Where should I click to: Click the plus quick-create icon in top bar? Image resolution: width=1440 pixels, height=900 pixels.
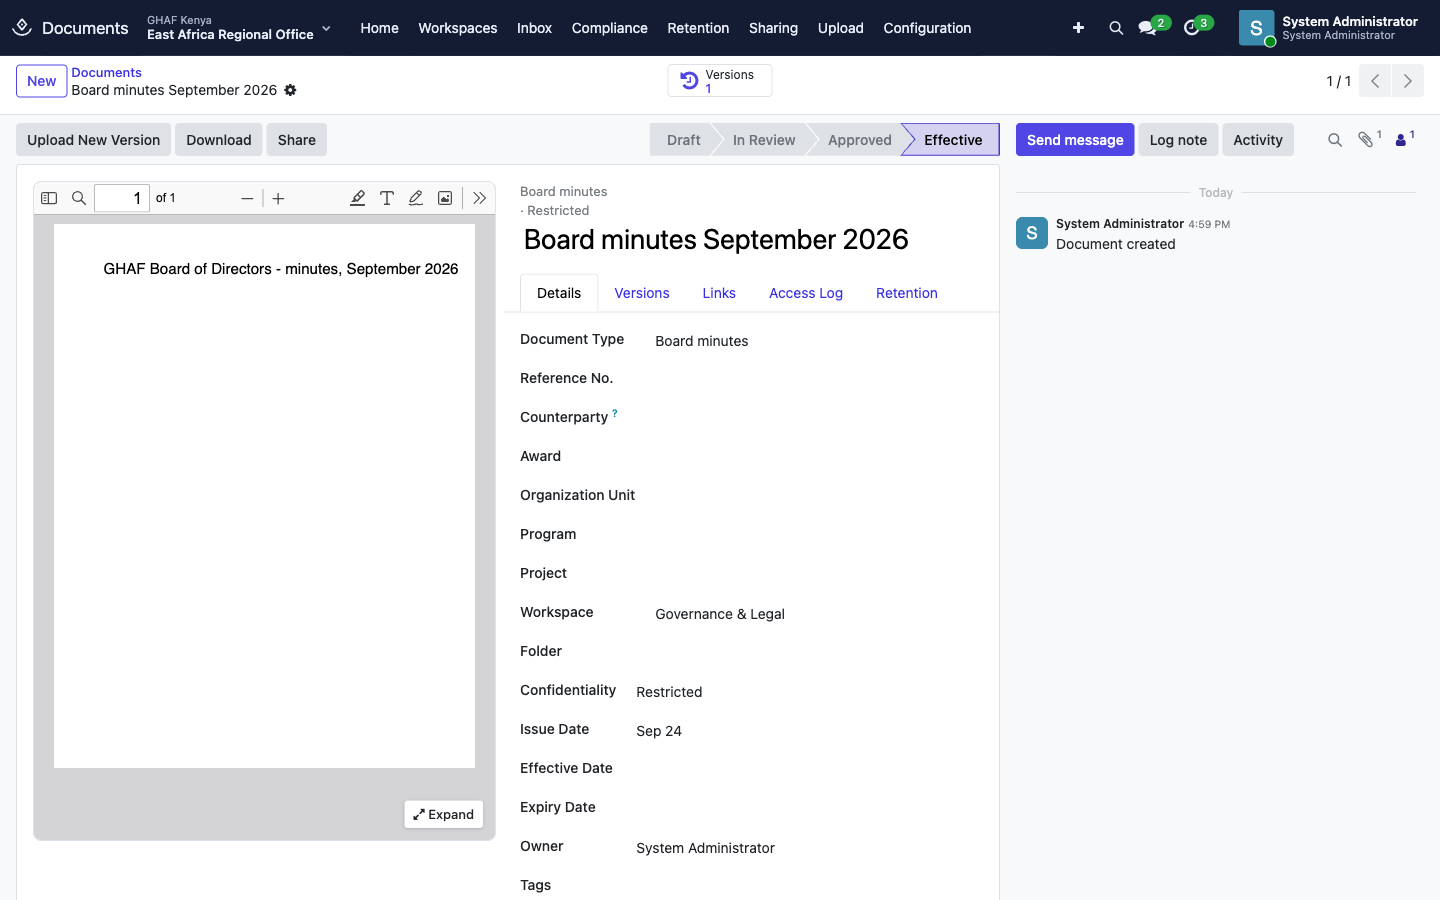[1078, 28]
